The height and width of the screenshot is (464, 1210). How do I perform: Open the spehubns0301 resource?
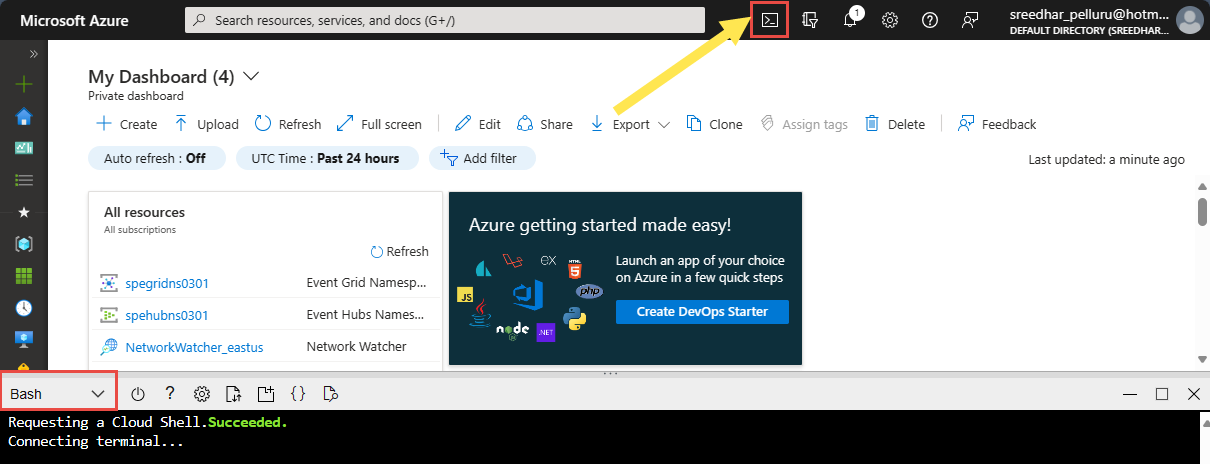click(167, 315)
